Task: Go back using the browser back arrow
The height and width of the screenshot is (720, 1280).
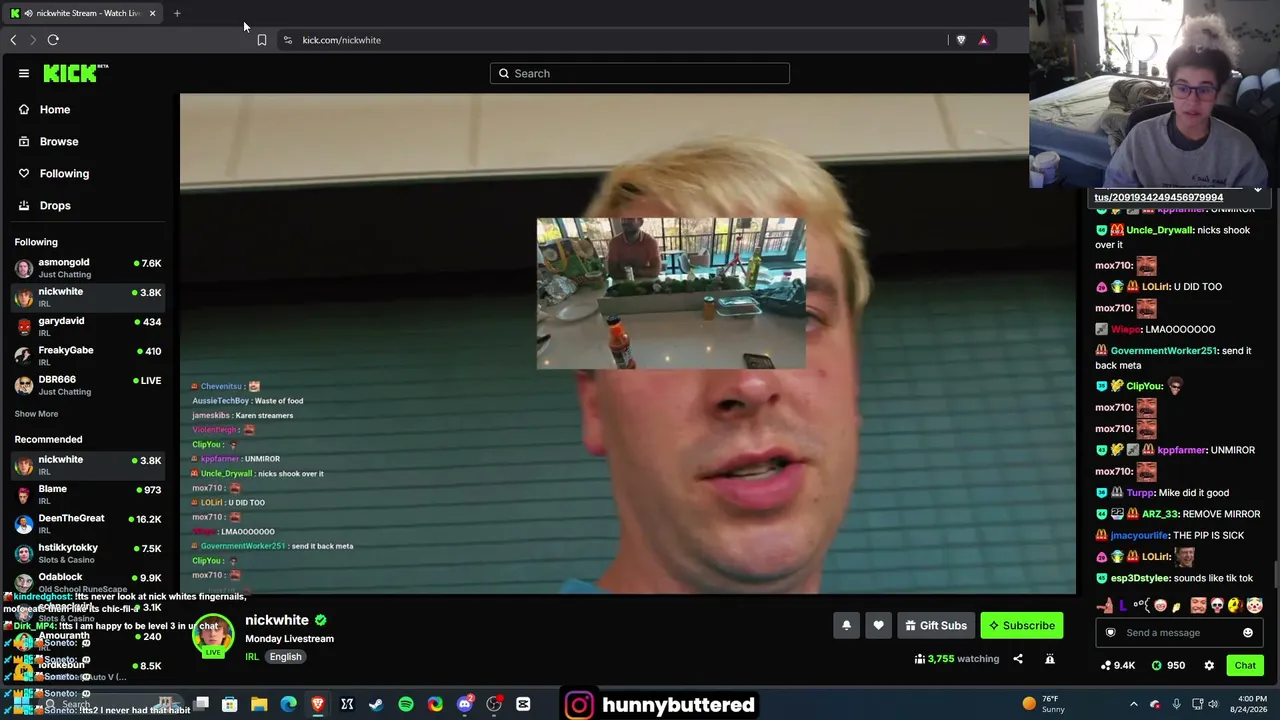Action: (13, 40)
